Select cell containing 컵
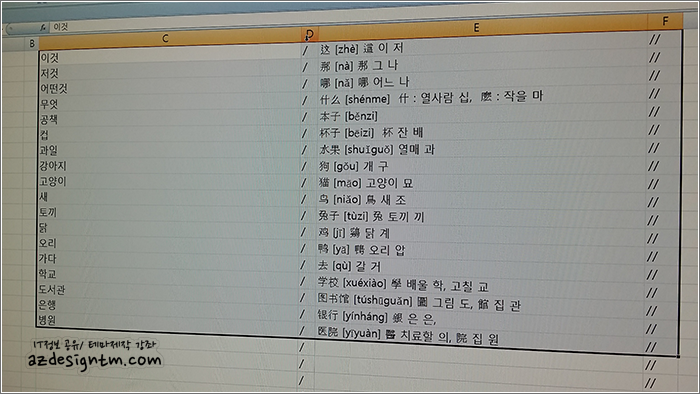 click(170, 135)
